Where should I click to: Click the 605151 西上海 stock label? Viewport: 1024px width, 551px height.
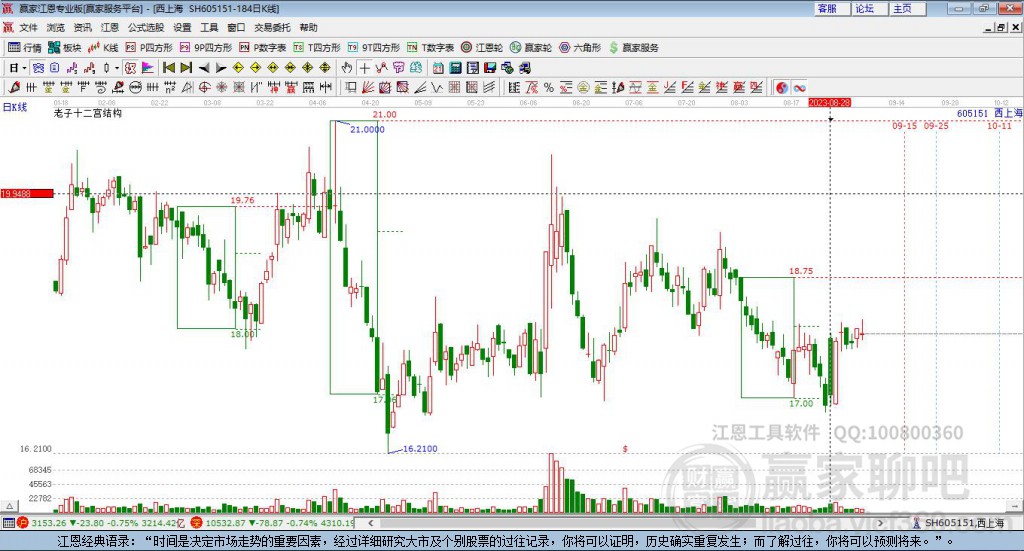point(989,114)
